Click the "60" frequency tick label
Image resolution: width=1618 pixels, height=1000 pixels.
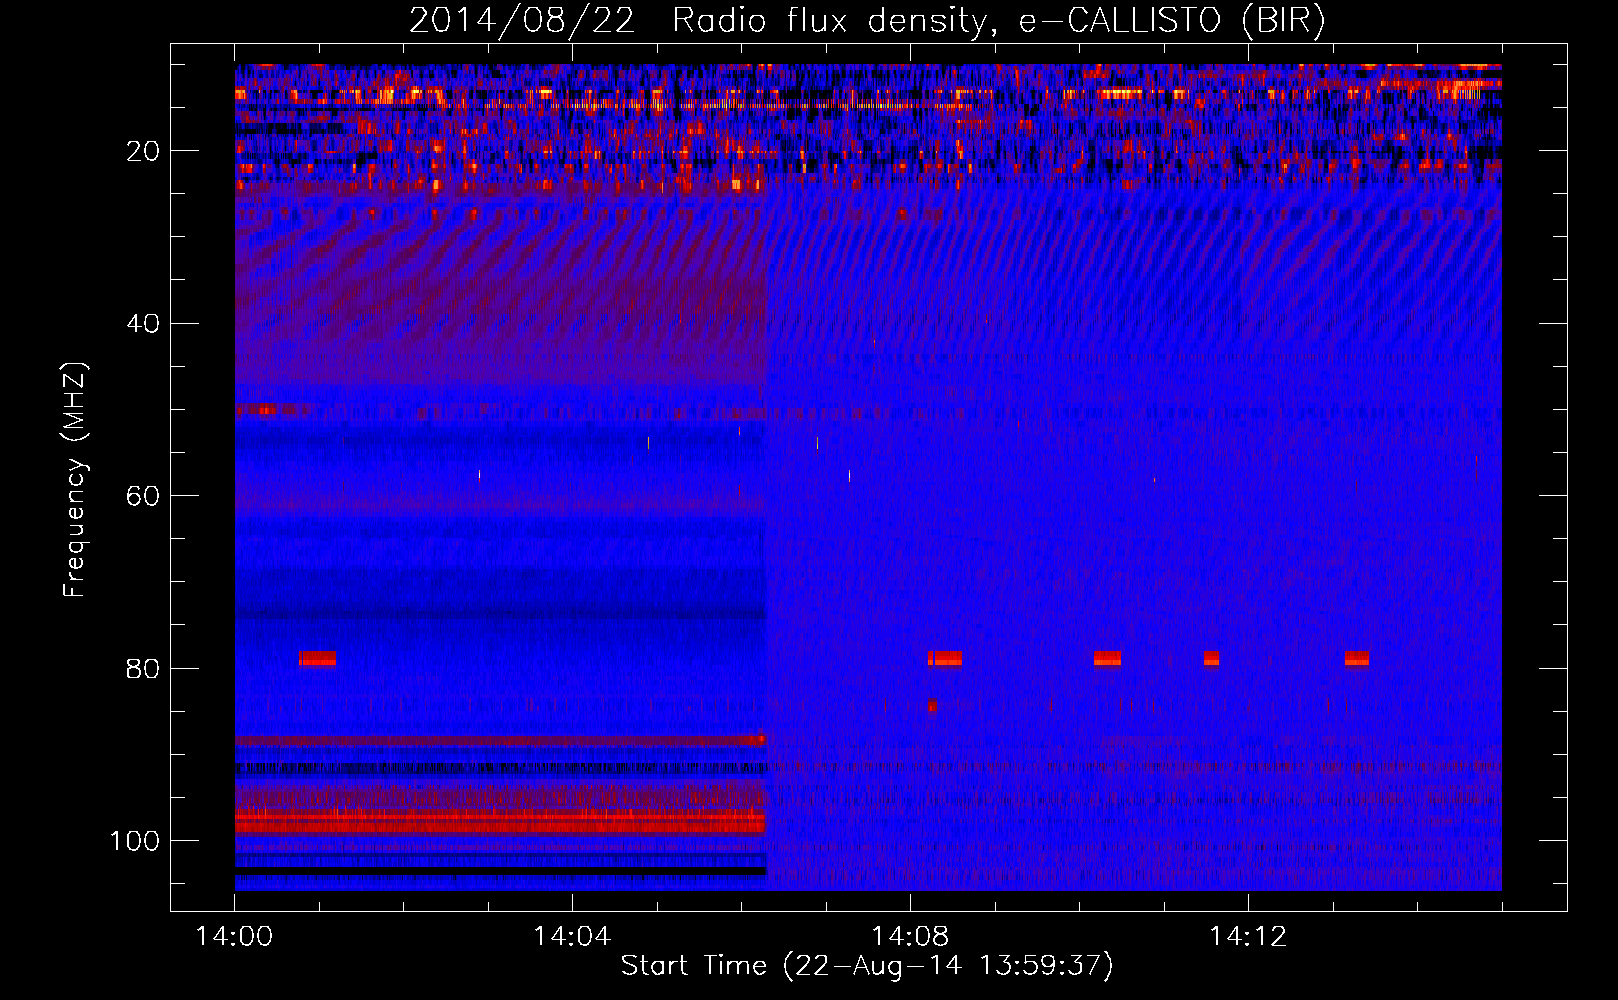[x=144, y=496]
